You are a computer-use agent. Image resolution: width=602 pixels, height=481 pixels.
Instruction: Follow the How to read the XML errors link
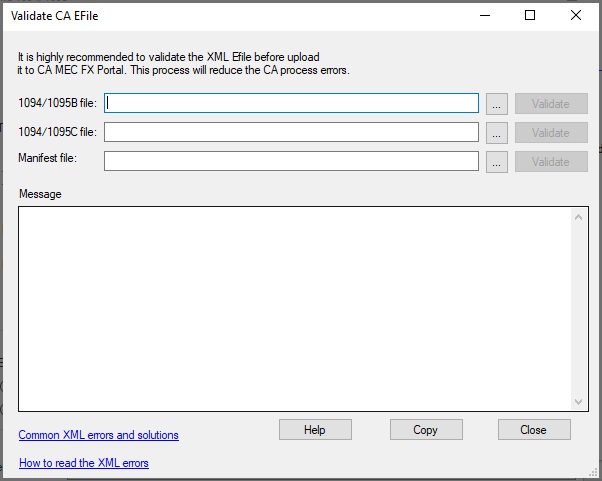[x=84, y=463]
